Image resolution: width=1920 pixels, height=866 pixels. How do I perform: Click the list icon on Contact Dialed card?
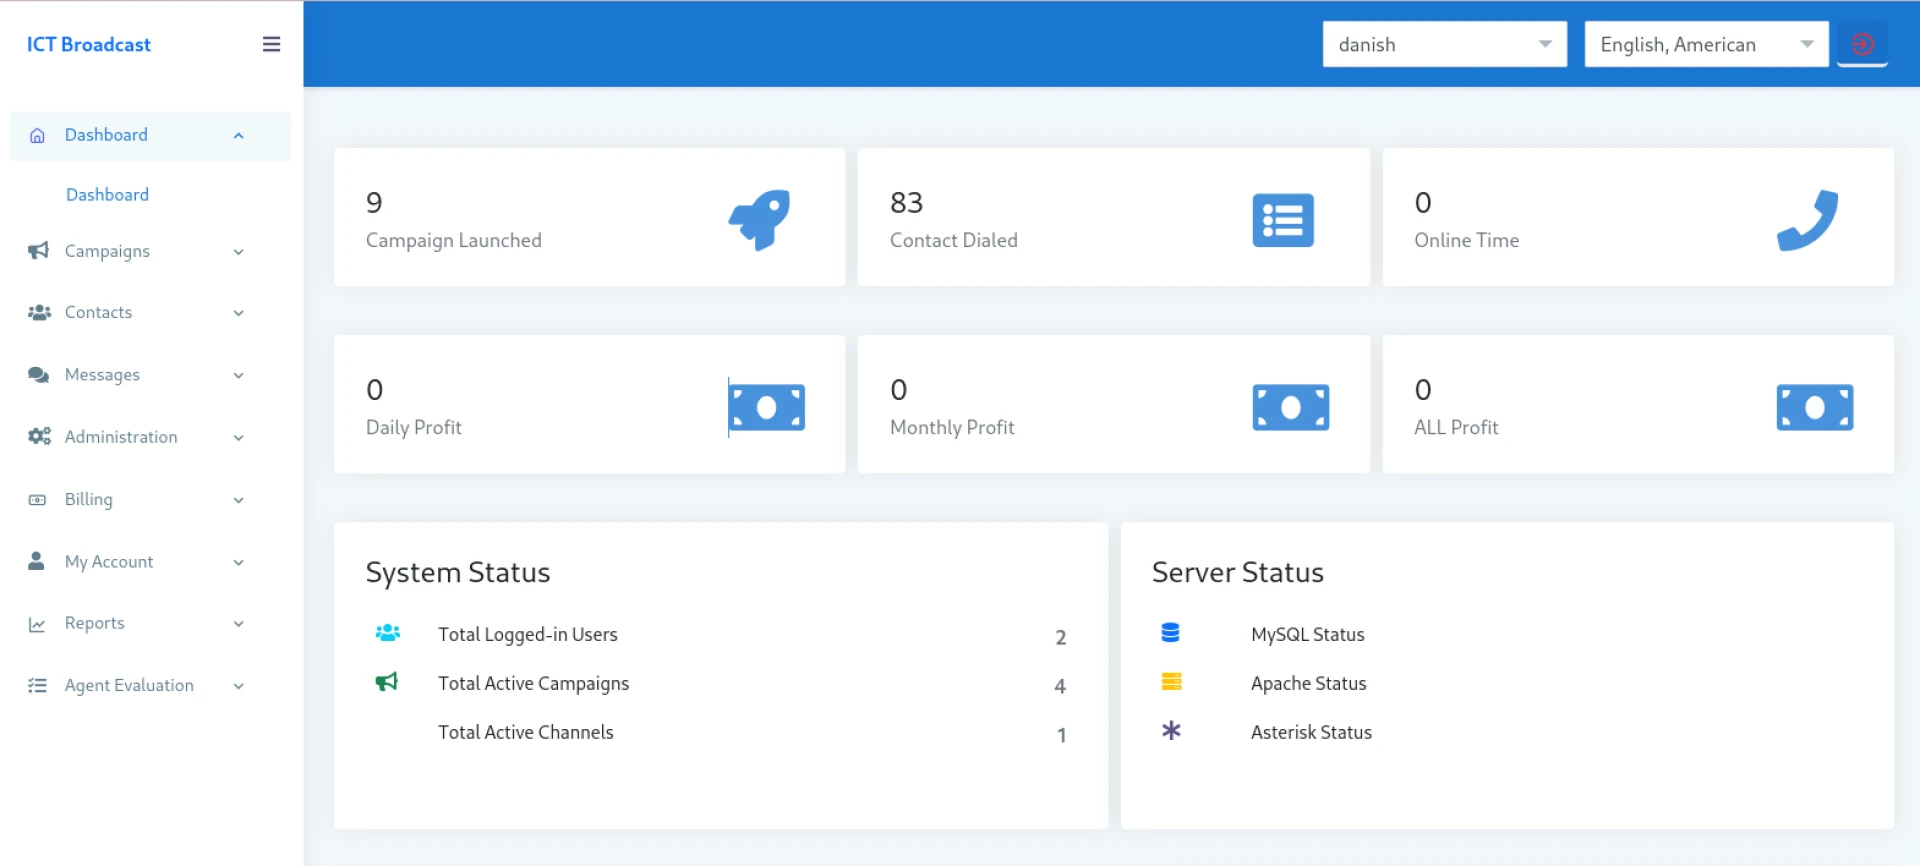(1283, 220)
